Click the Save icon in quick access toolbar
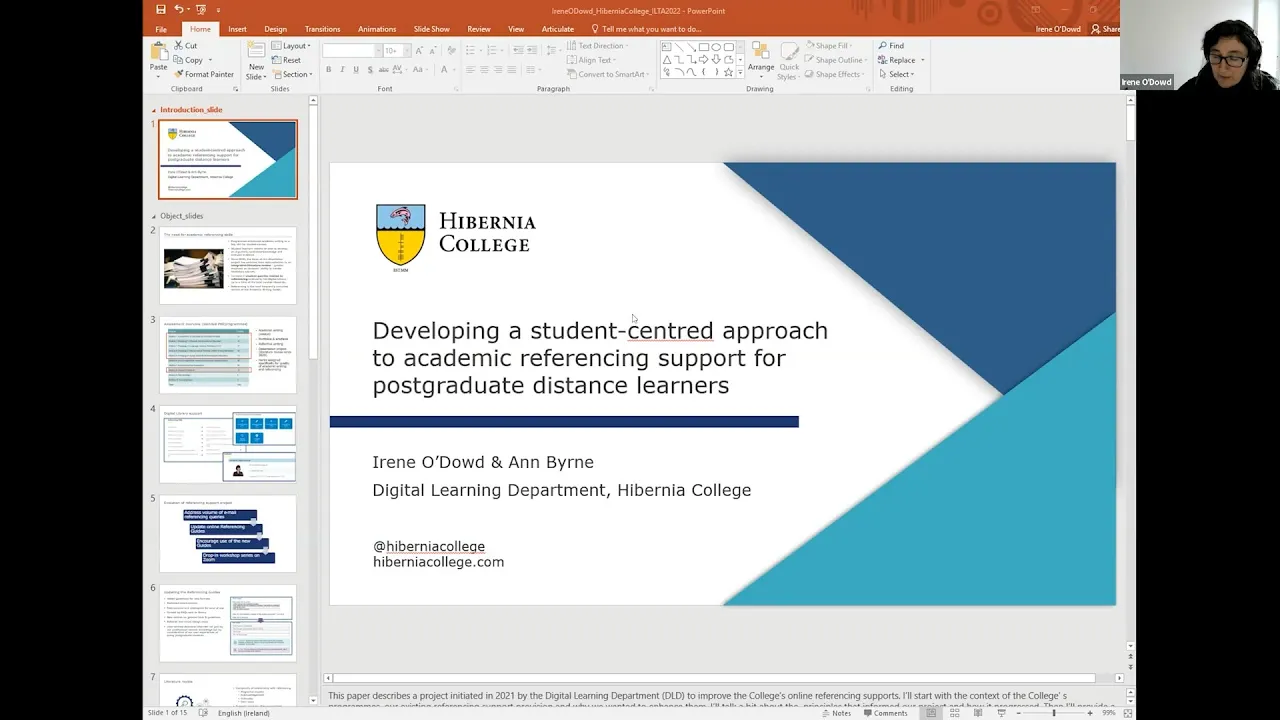This screenshot has width=1280, height=720. pyautogui.click(x=161, y=10)
